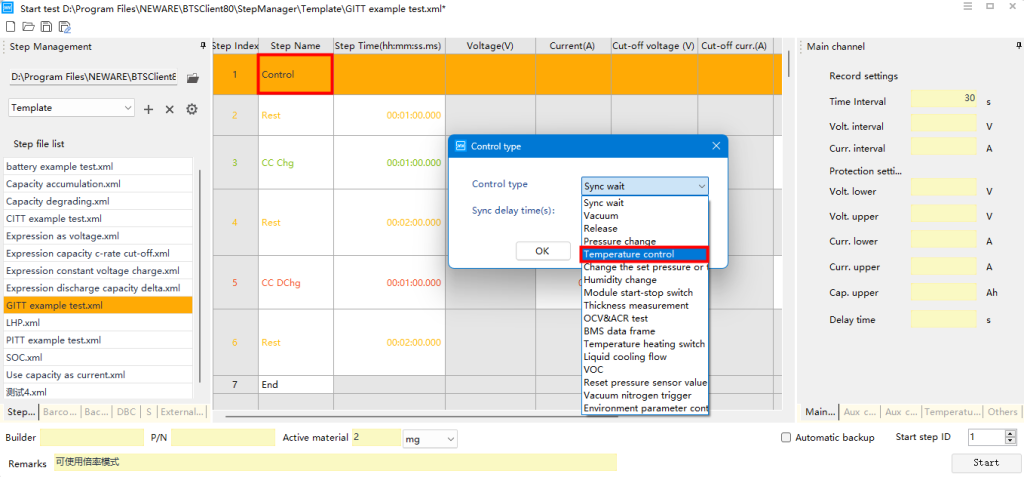Enable the Automatic backup checkbox
Image resolution: width=1024 pixels, height=477 pixels.
tap(786, 438)
